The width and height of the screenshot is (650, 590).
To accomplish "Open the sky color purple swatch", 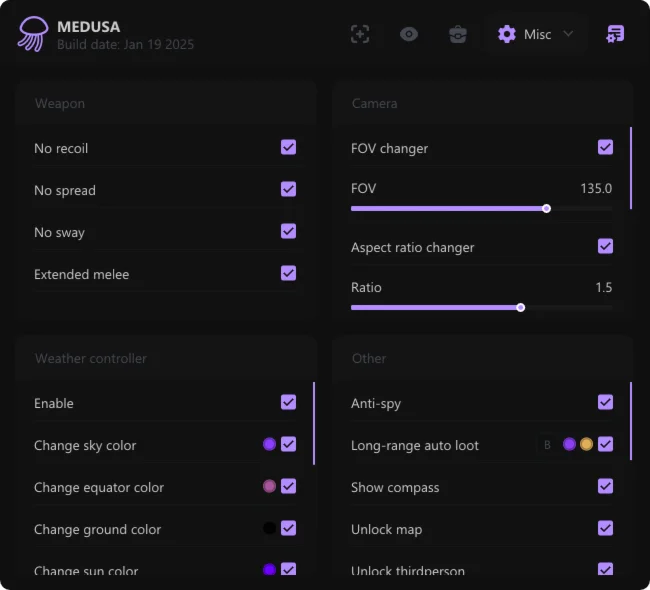I will pos(269,445).
